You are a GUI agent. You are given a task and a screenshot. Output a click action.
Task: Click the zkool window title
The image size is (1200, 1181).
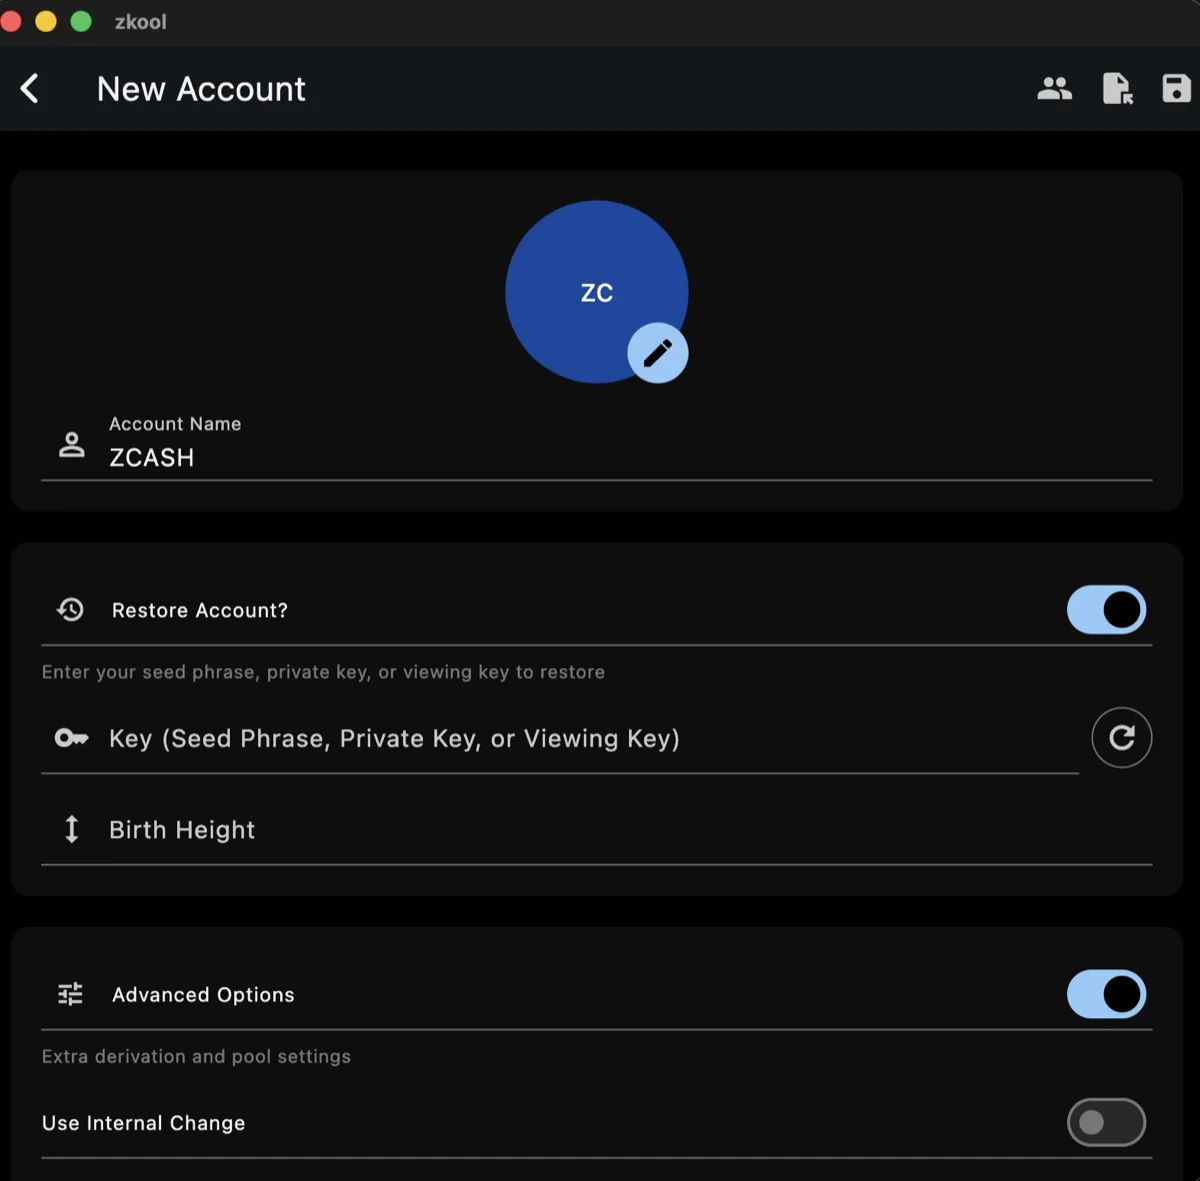click(140, 21)
